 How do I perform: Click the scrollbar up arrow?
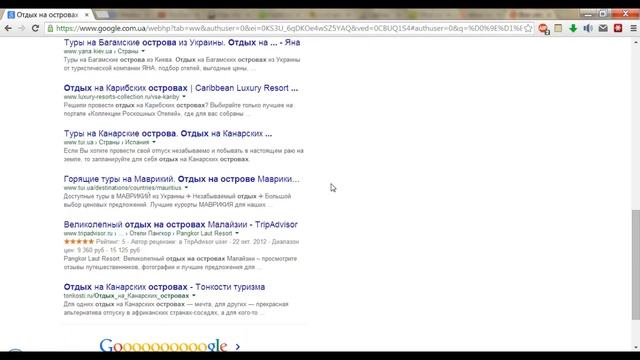636,42
